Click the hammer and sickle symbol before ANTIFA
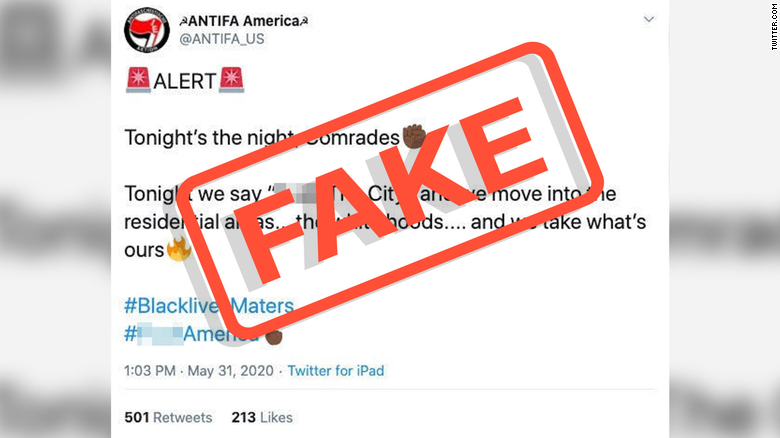This screenshot has width=780, height=438. point(184,21)
